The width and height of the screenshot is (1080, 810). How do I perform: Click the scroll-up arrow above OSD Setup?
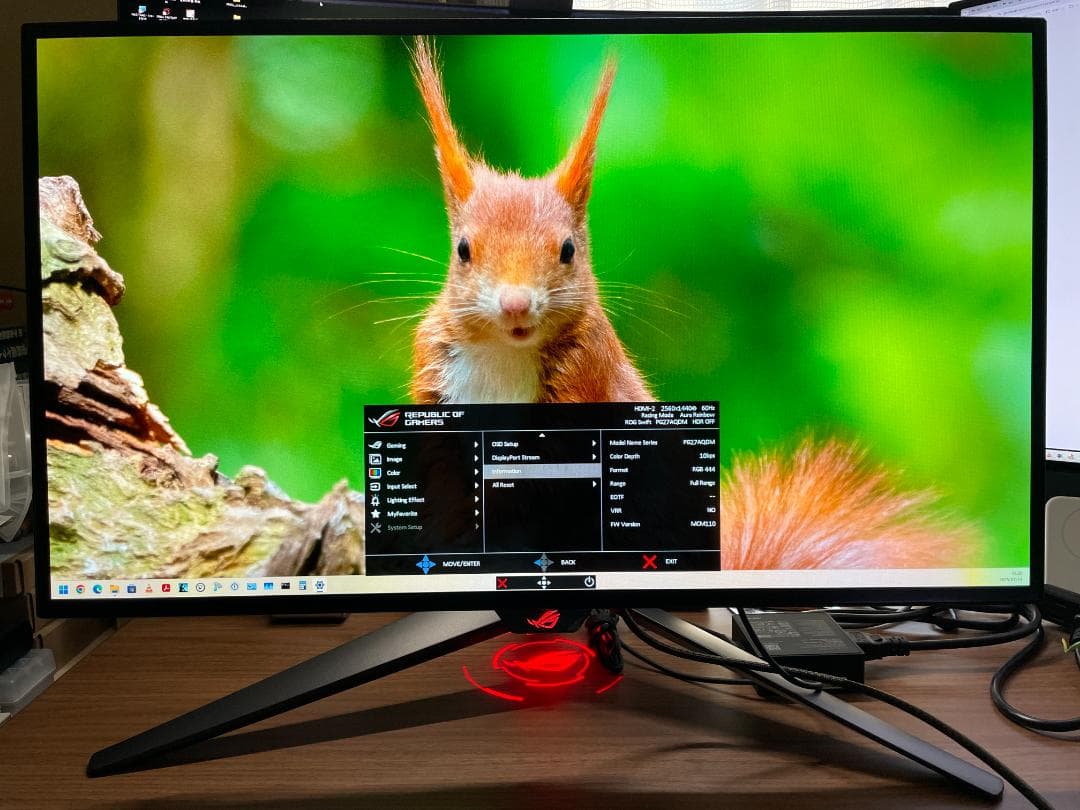click(542, 434)
